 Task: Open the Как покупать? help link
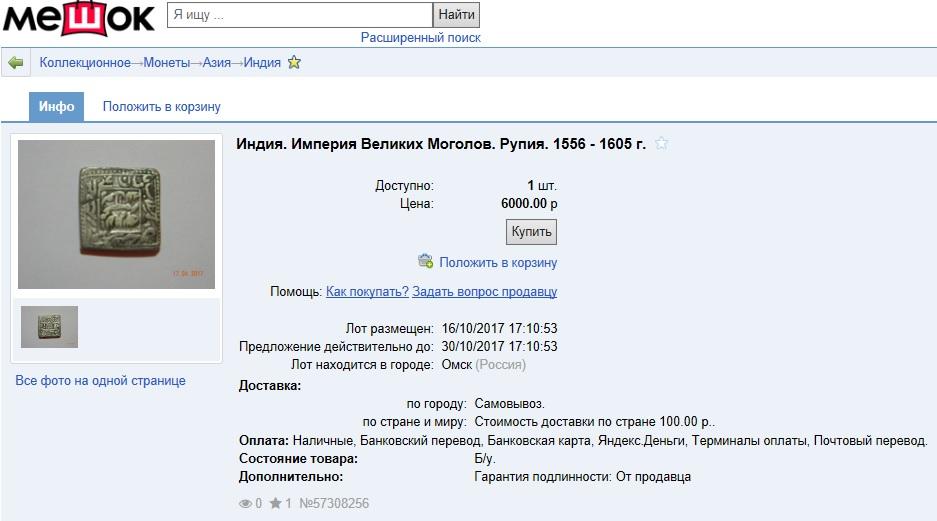pyautogui.click(x=367, y=292)
